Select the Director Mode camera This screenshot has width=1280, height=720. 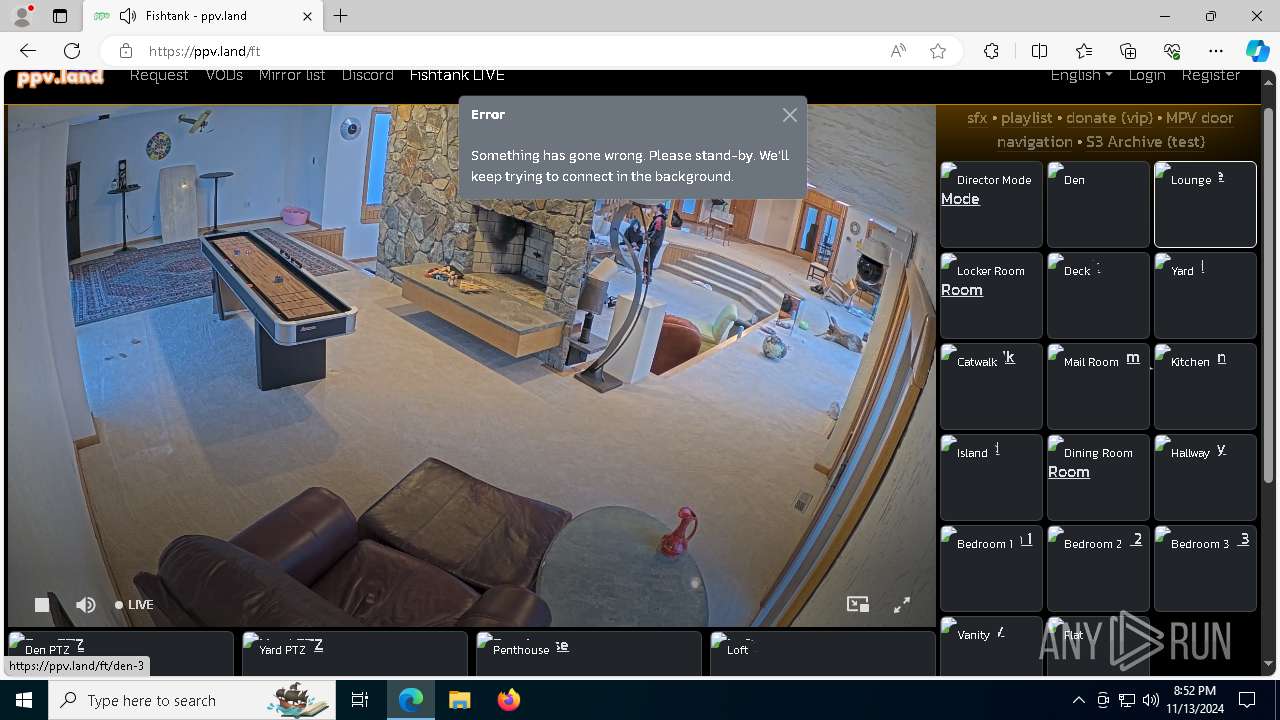click(991, 204)
